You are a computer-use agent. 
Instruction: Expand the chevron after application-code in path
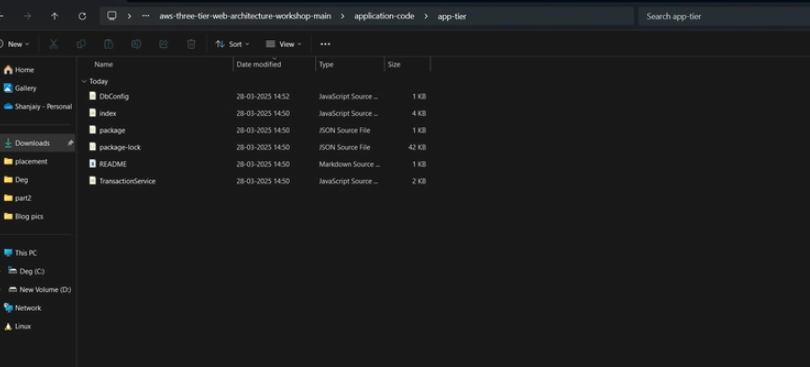[426, 16]
